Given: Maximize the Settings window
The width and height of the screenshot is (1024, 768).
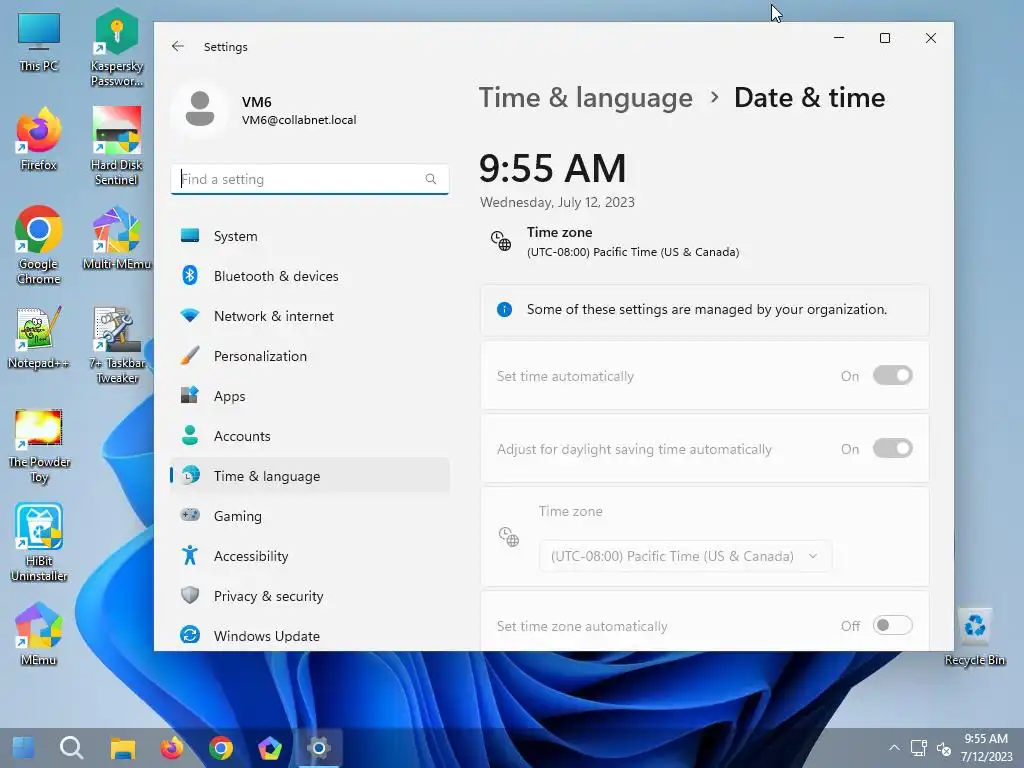Looking at the screenshot, I should pos(885,39).
